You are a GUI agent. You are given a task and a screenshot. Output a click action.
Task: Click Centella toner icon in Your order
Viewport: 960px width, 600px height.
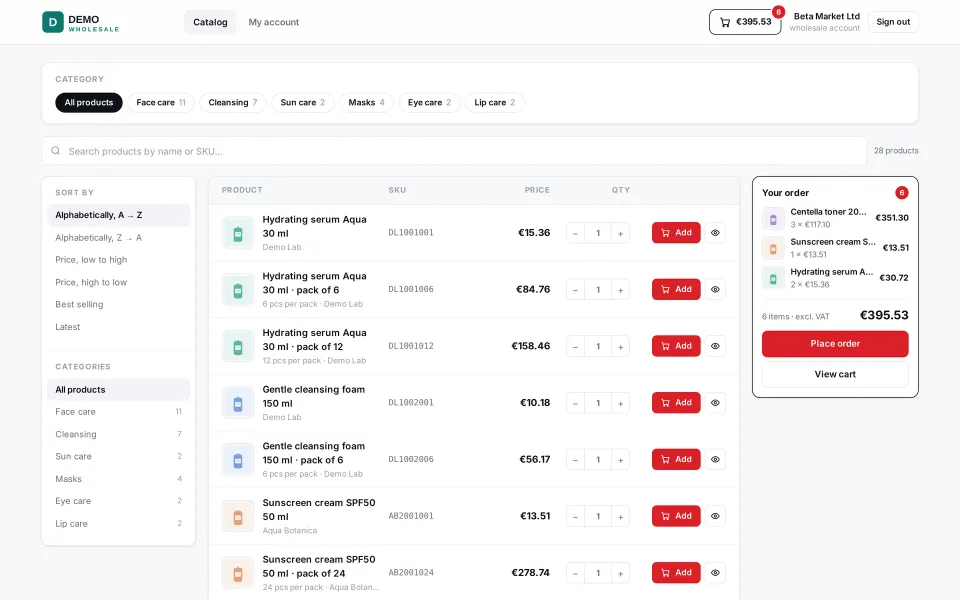click(773, 218)
